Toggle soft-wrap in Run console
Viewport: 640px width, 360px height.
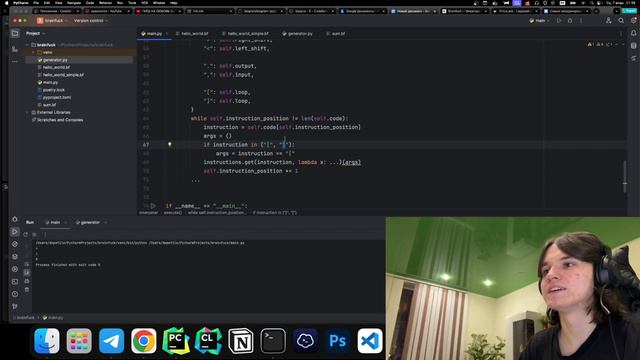coord(27,264)
